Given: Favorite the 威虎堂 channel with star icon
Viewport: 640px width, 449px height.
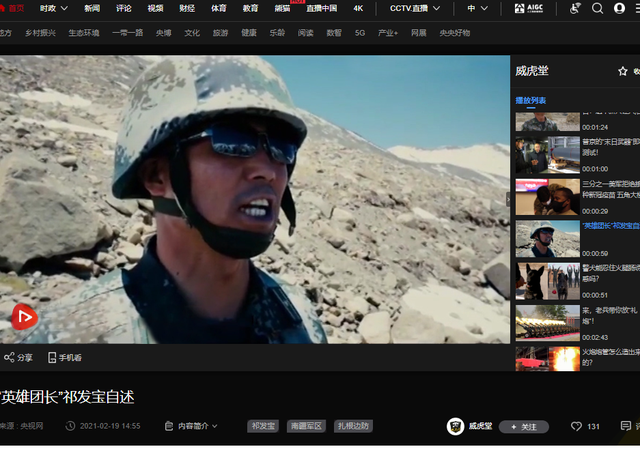Looking at the screenshot, I should coord(622,71).
